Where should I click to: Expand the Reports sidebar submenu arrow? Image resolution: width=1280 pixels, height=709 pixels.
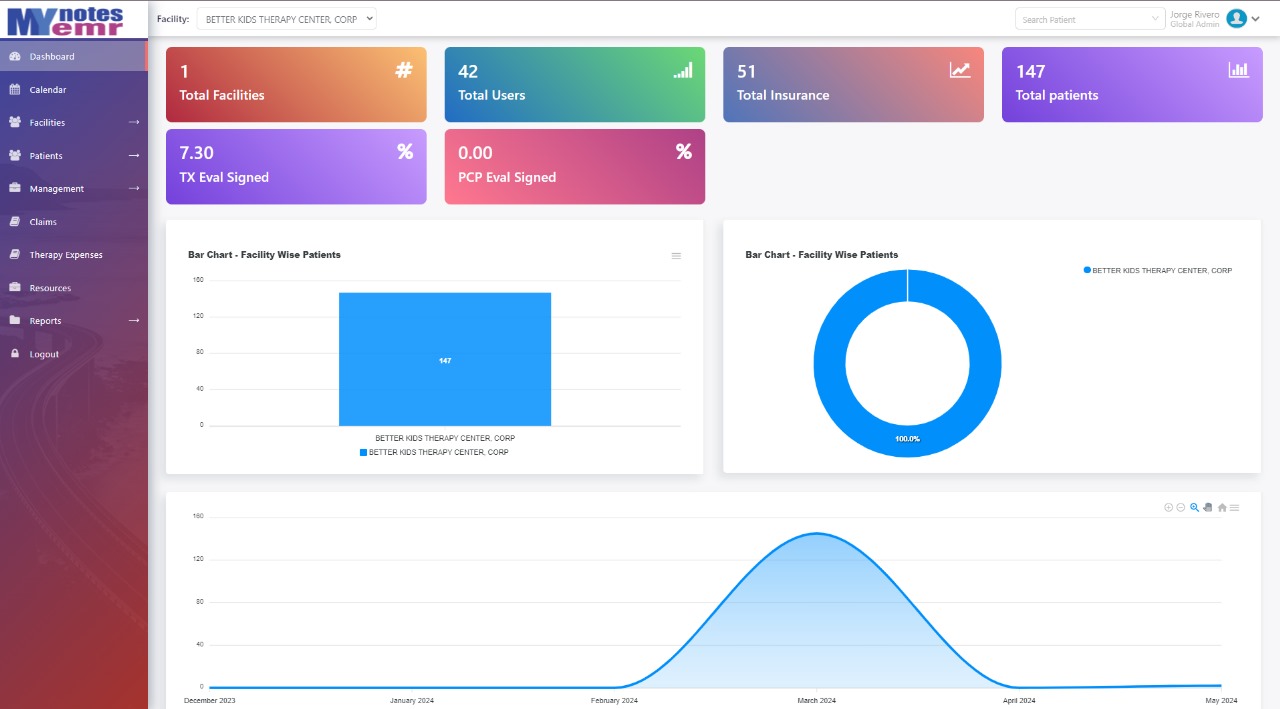coord(134,321)
